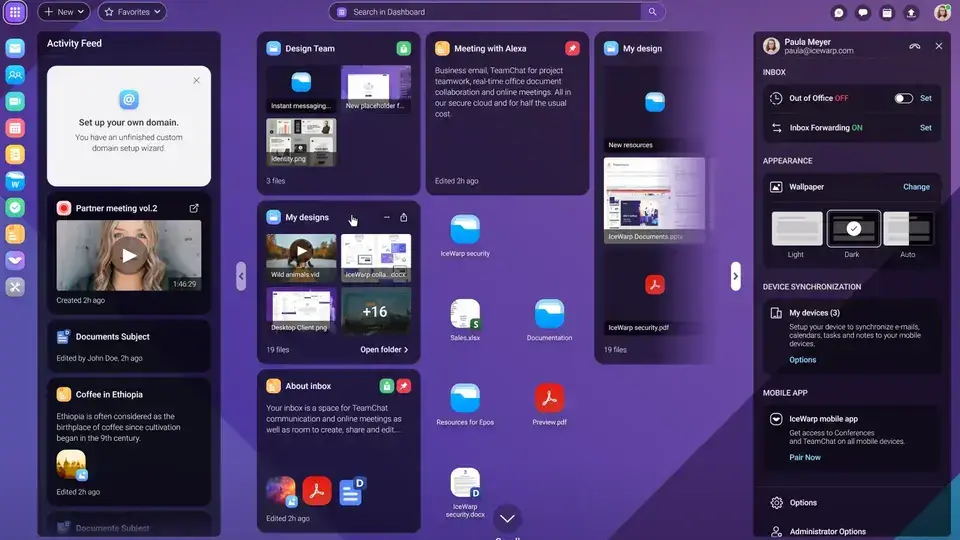Open Desktop Client.png thumbnail
This screenshot has width=960, height=540.
(x=301, y=310)
